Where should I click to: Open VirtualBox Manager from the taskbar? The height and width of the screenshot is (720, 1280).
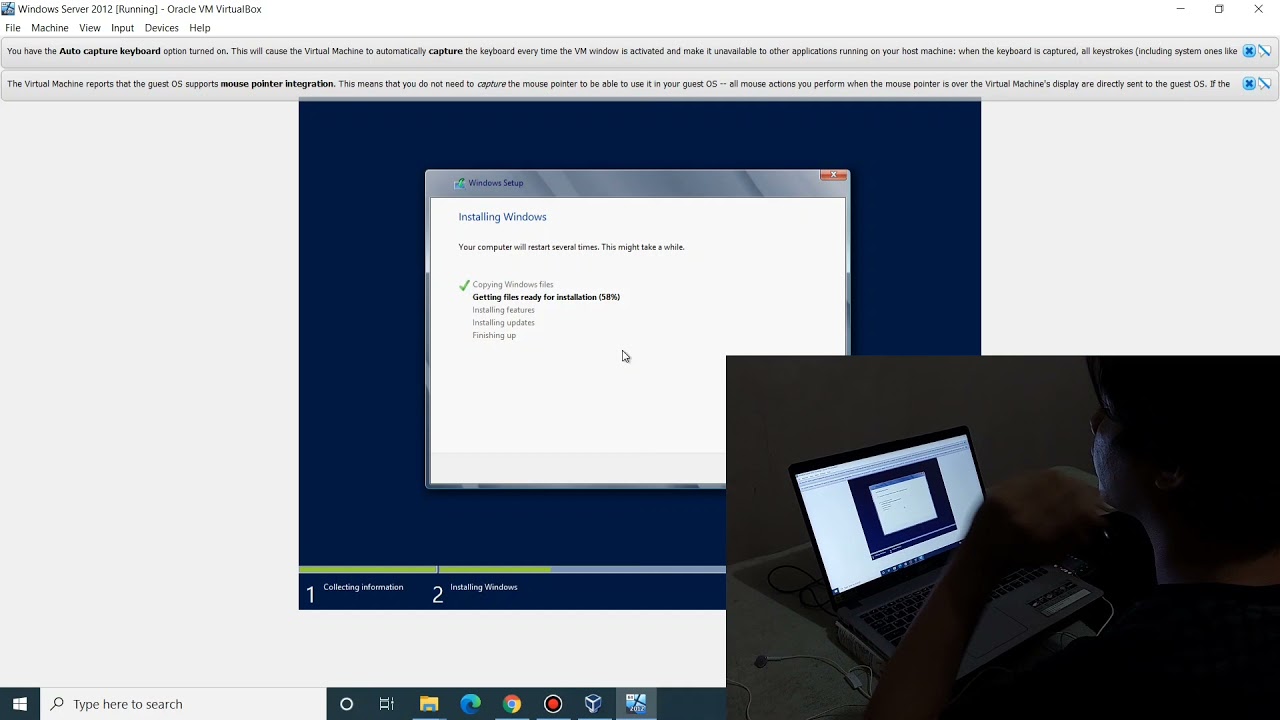pos(594,704)
